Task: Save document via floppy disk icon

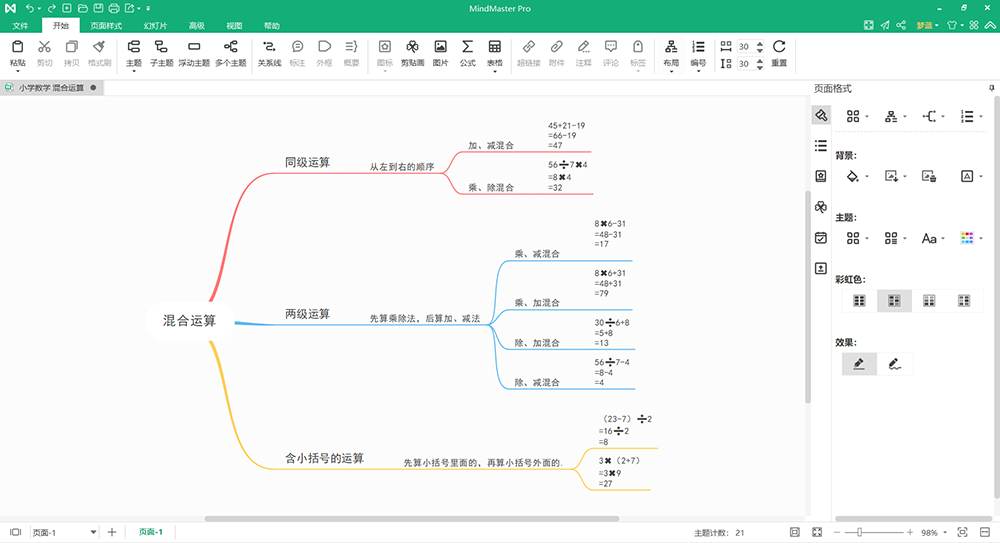Action: (x=98, y=8)
